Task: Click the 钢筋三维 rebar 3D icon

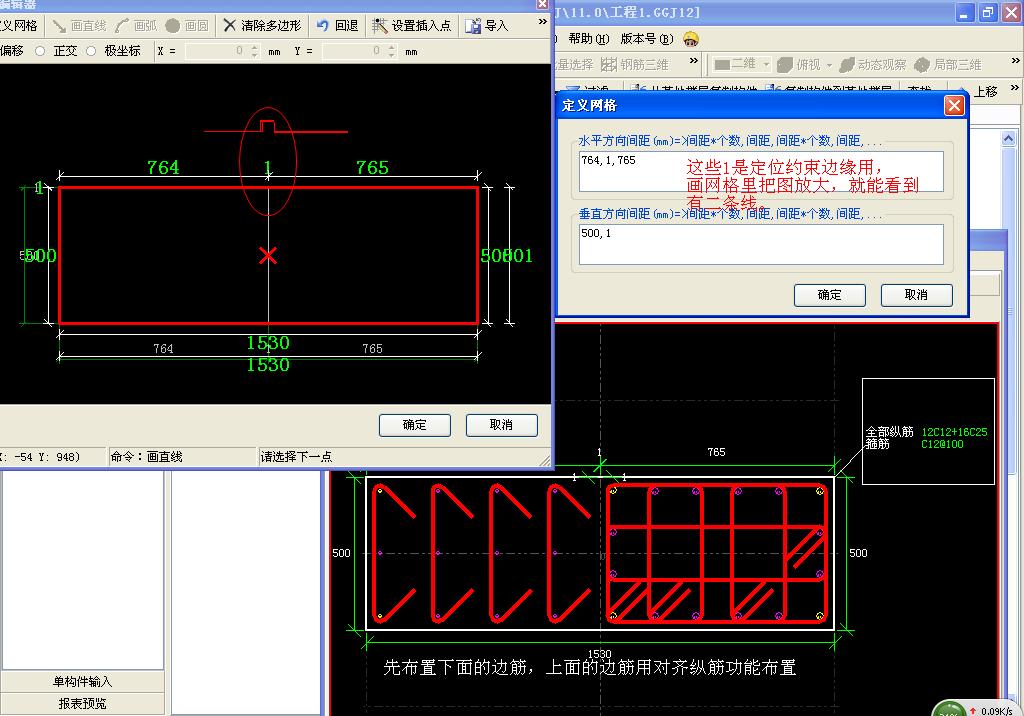Action: point(609,64)
